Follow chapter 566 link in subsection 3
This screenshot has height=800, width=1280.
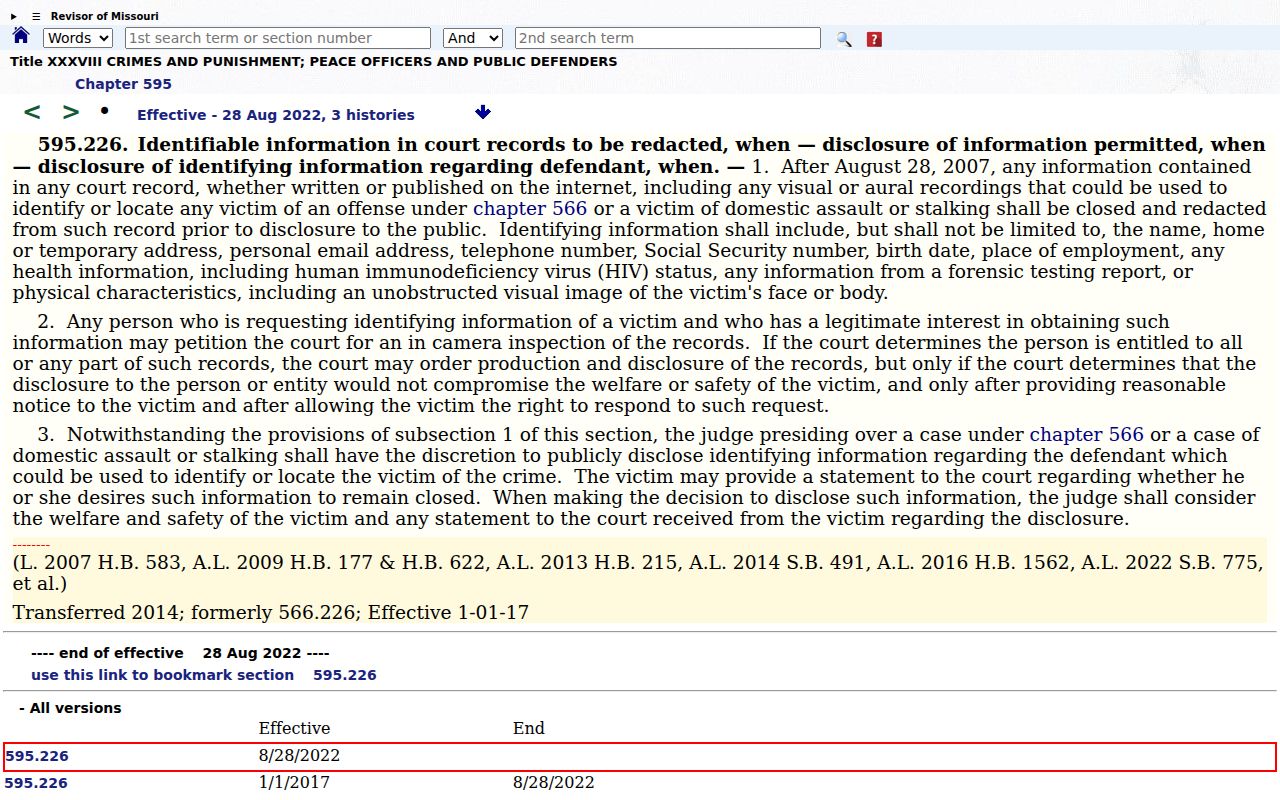(x=1087, y=434)
